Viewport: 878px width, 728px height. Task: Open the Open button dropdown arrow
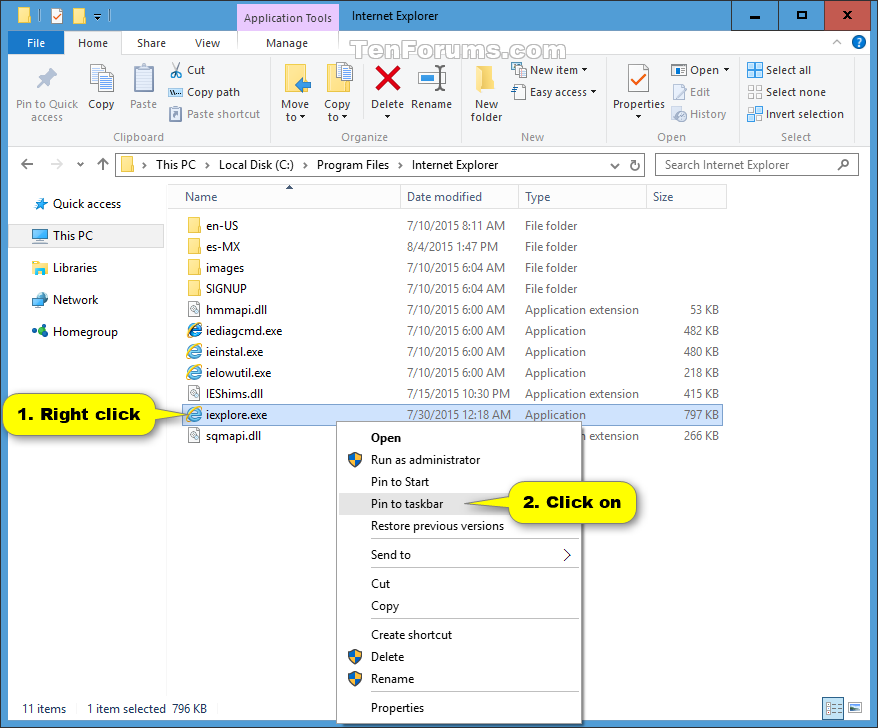coord(726,70)
